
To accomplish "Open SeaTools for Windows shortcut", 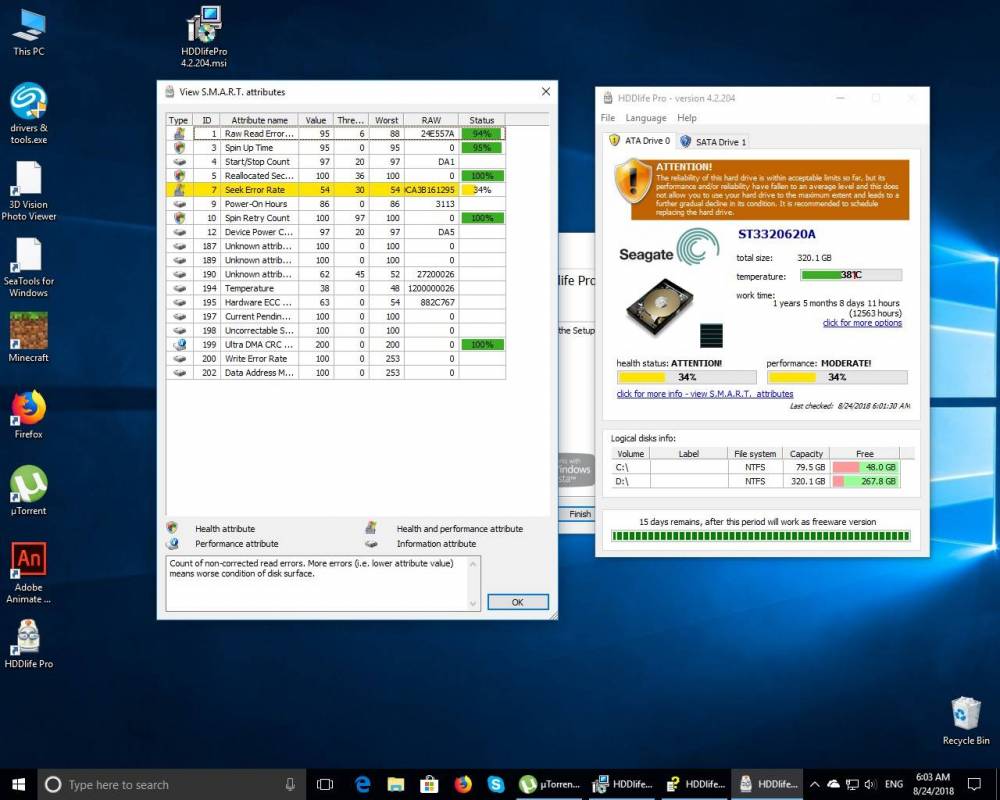I will pyautogui.click(x=29, y=267).
